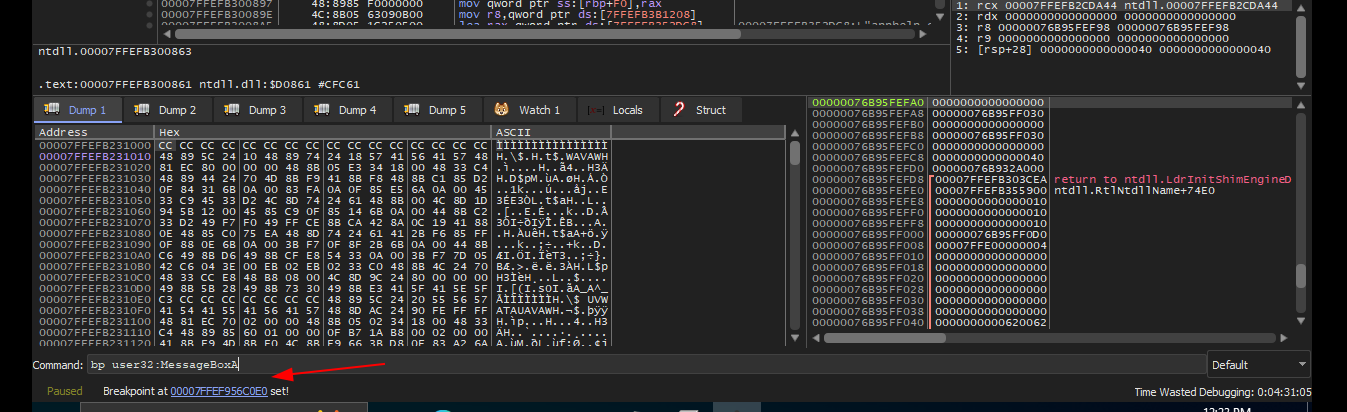This screenshot has width=1347, height=412.
Task: Select argument 2: rdx row
Action: (x=1122, y=17)
